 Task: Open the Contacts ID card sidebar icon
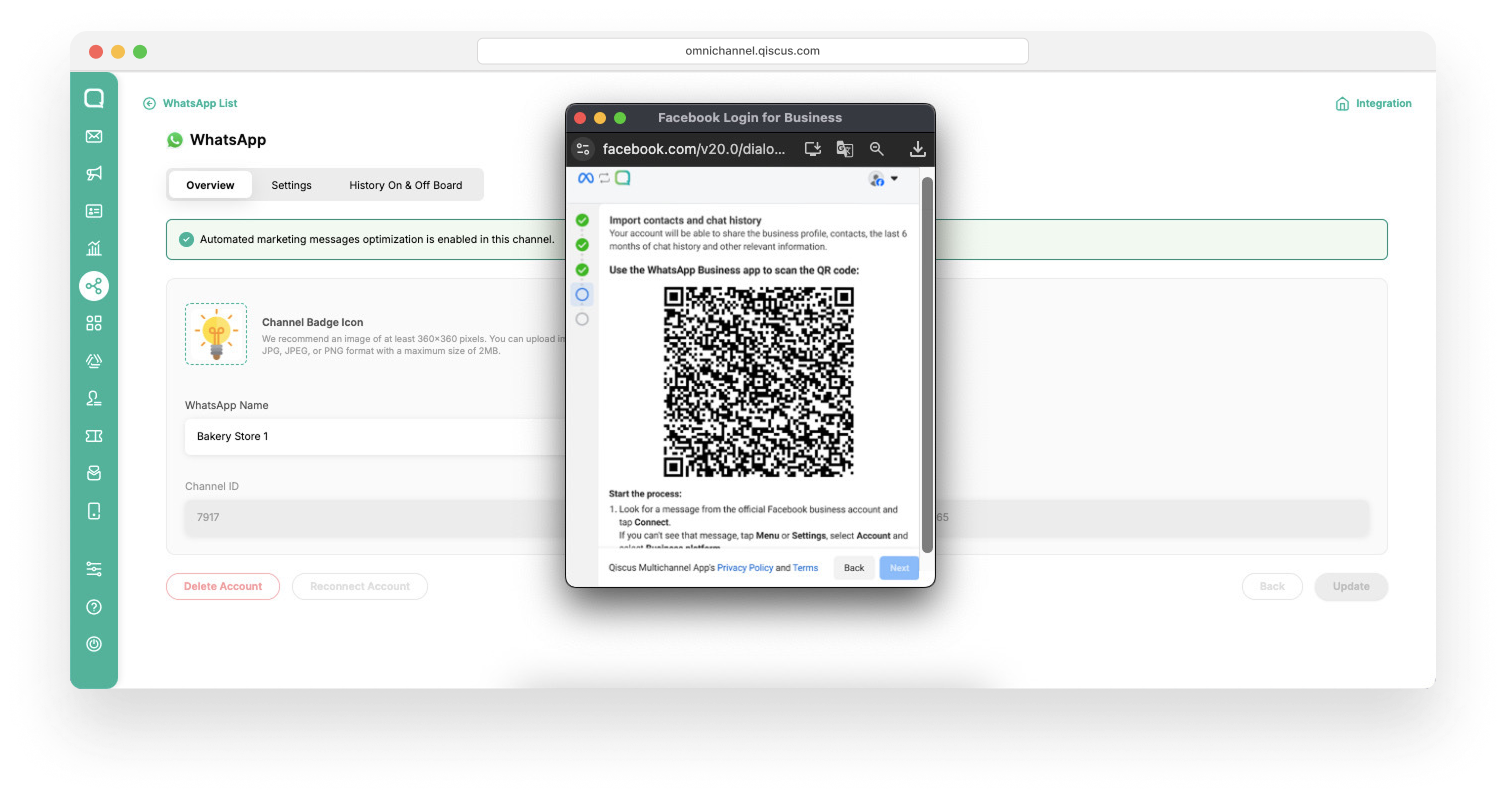point(94,211)
